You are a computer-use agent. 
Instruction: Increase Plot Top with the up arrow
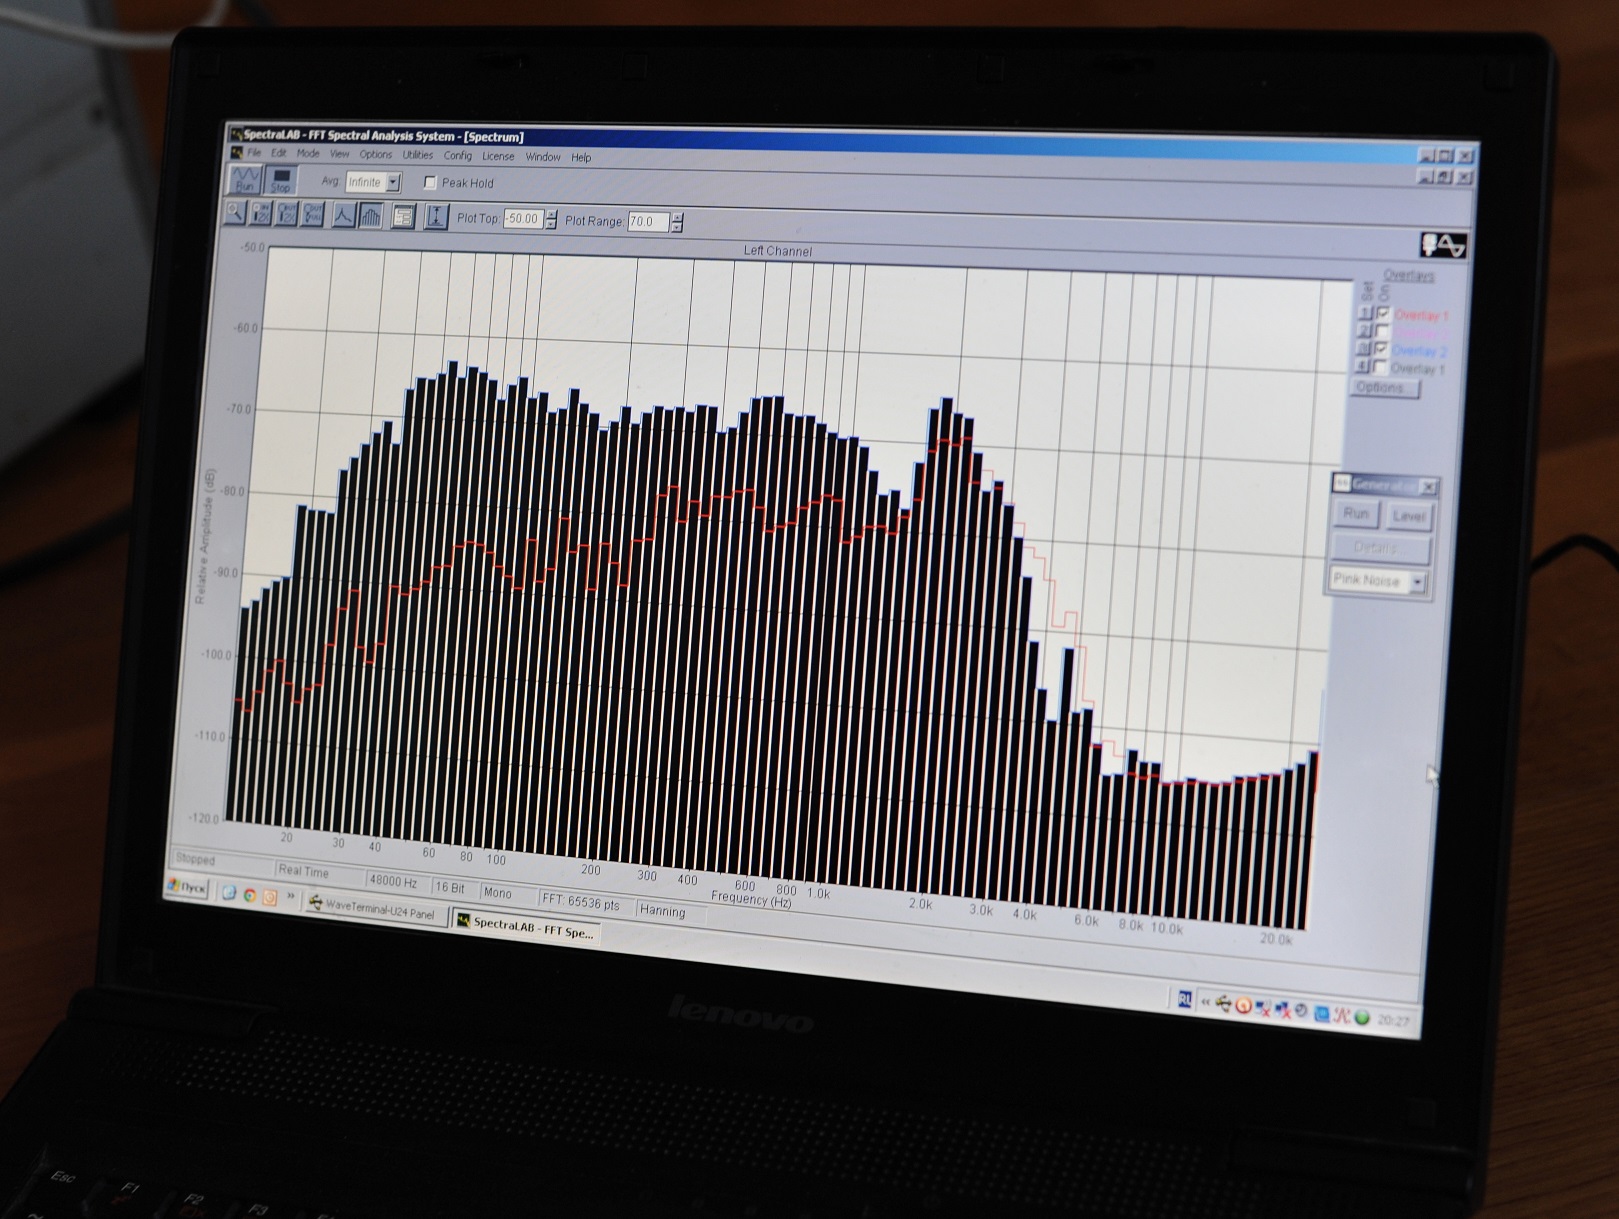click(550, 215)
